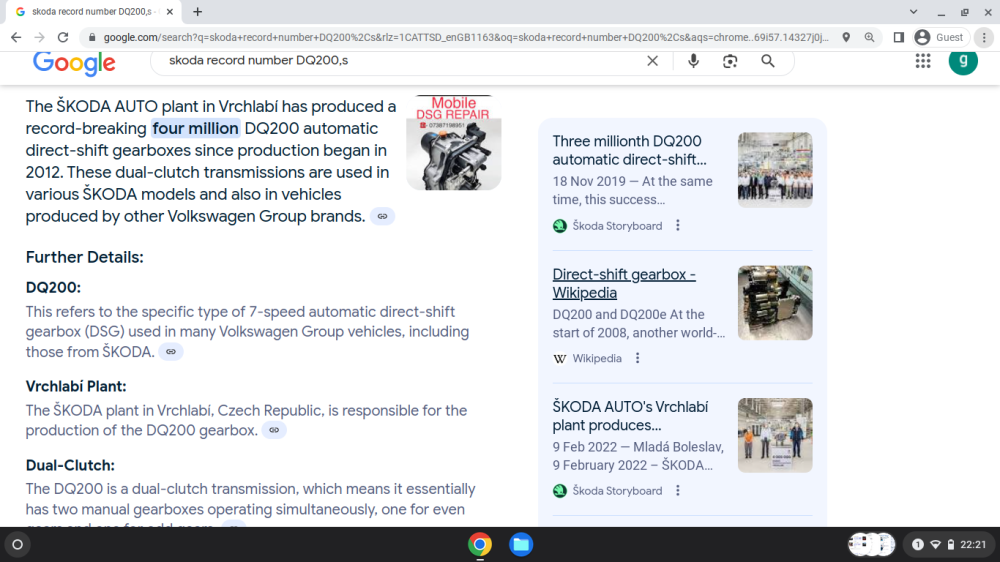Click the 'DQ200:' heading

tap(53, 287)
